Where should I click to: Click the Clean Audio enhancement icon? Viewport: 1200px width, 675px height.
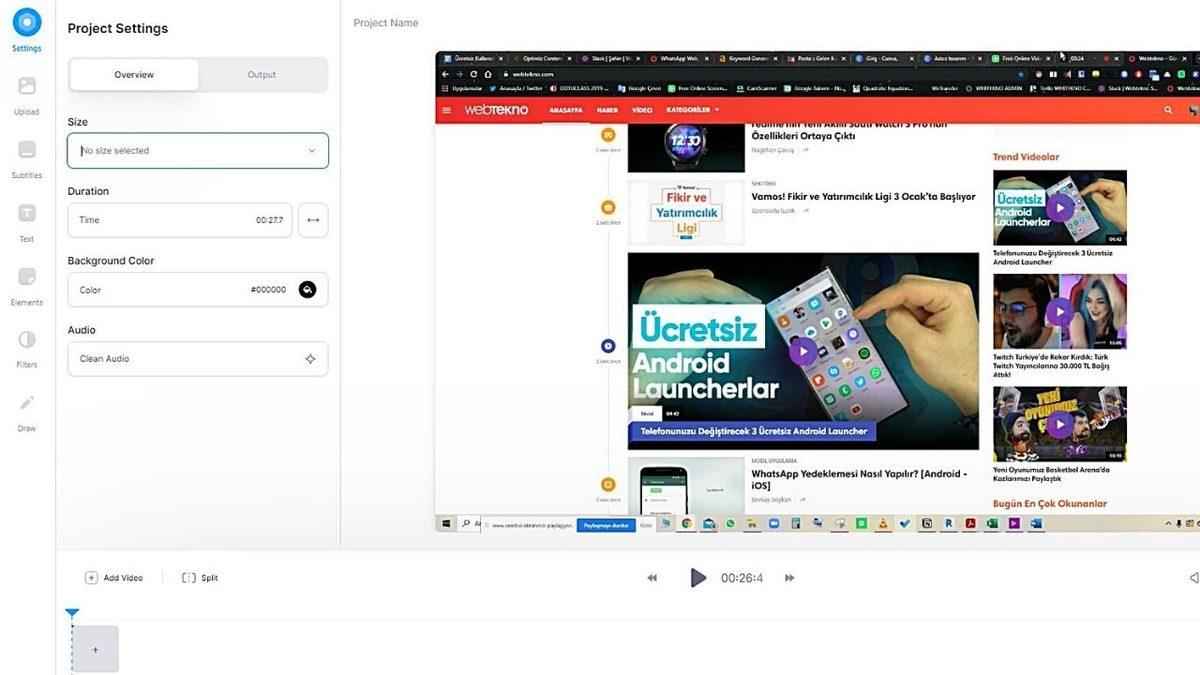[x=310, y=358]
